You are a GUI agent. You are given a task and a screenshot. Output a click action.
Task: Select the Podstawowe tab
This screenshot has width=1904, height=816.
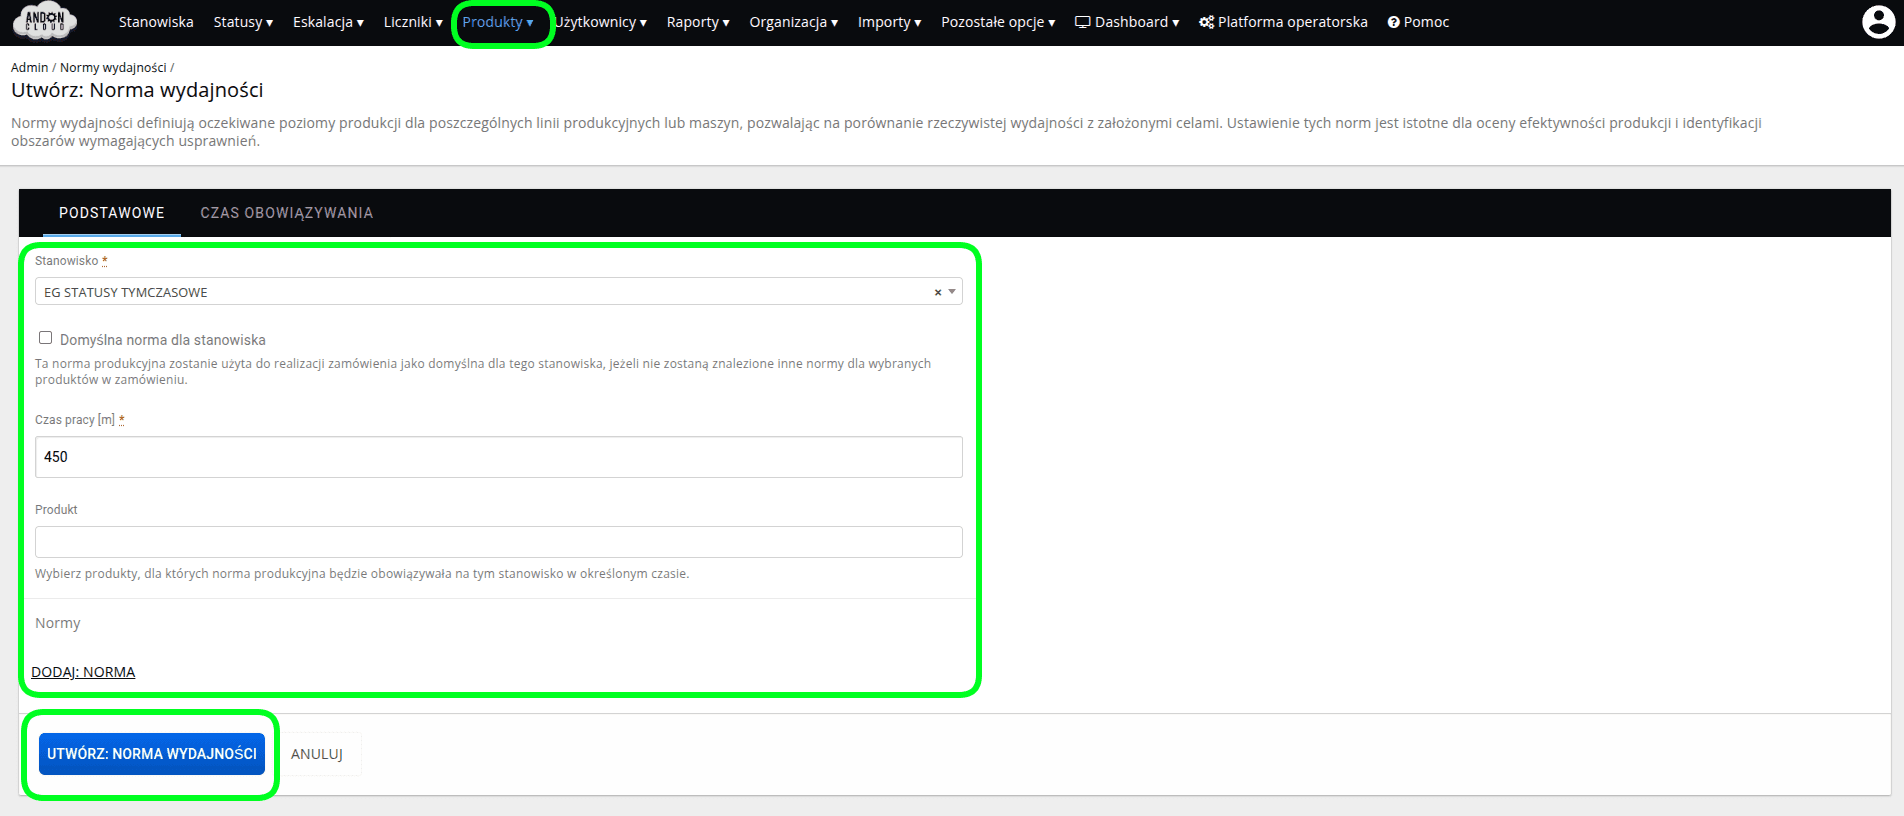[111, 213]
